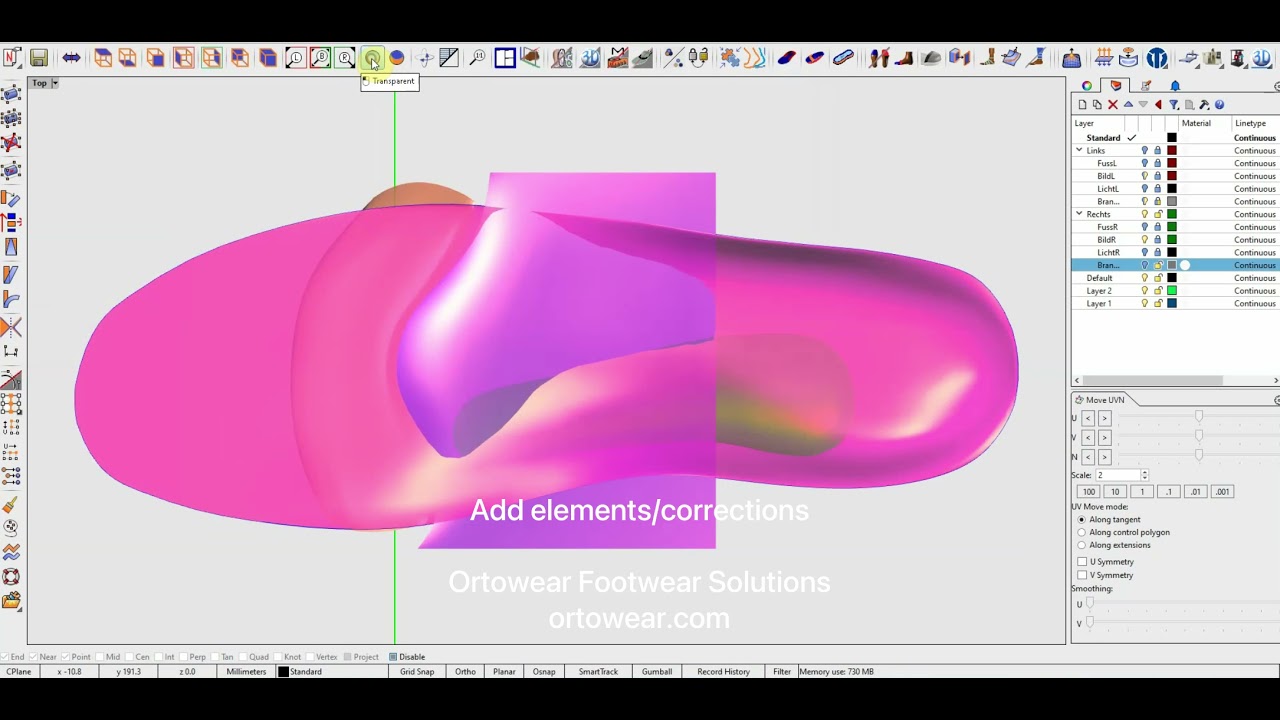Click the Save file icon in toolbar
This screenshot has height=720, width=1280.
point(39,58)
